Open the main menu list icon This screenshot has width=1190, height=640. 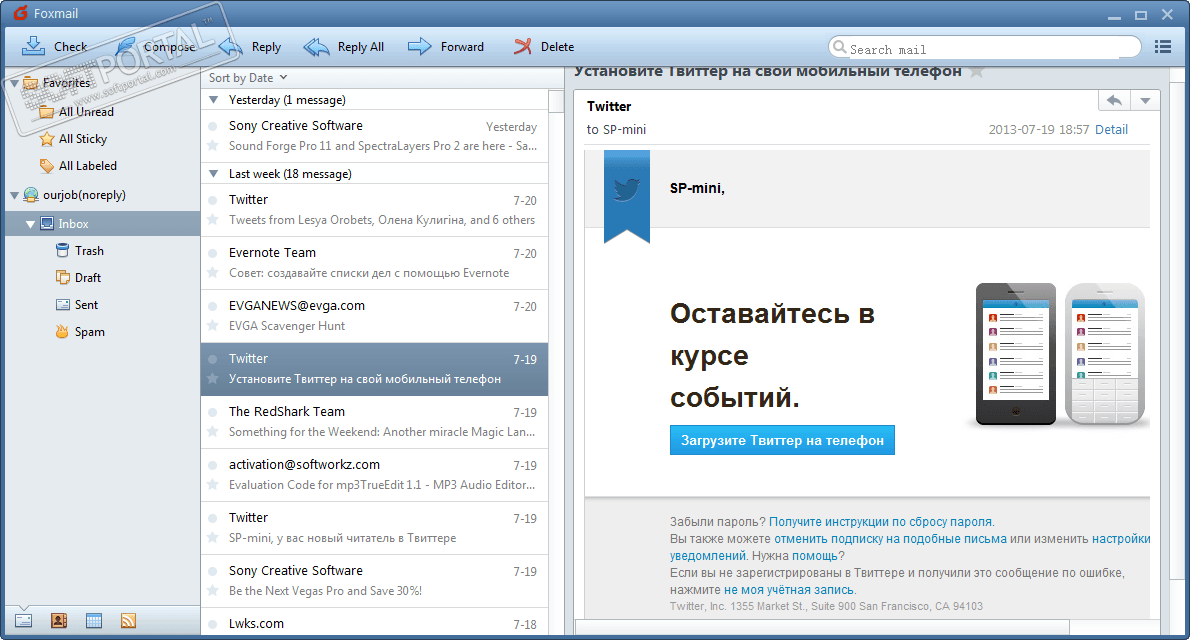(1163, 47)
